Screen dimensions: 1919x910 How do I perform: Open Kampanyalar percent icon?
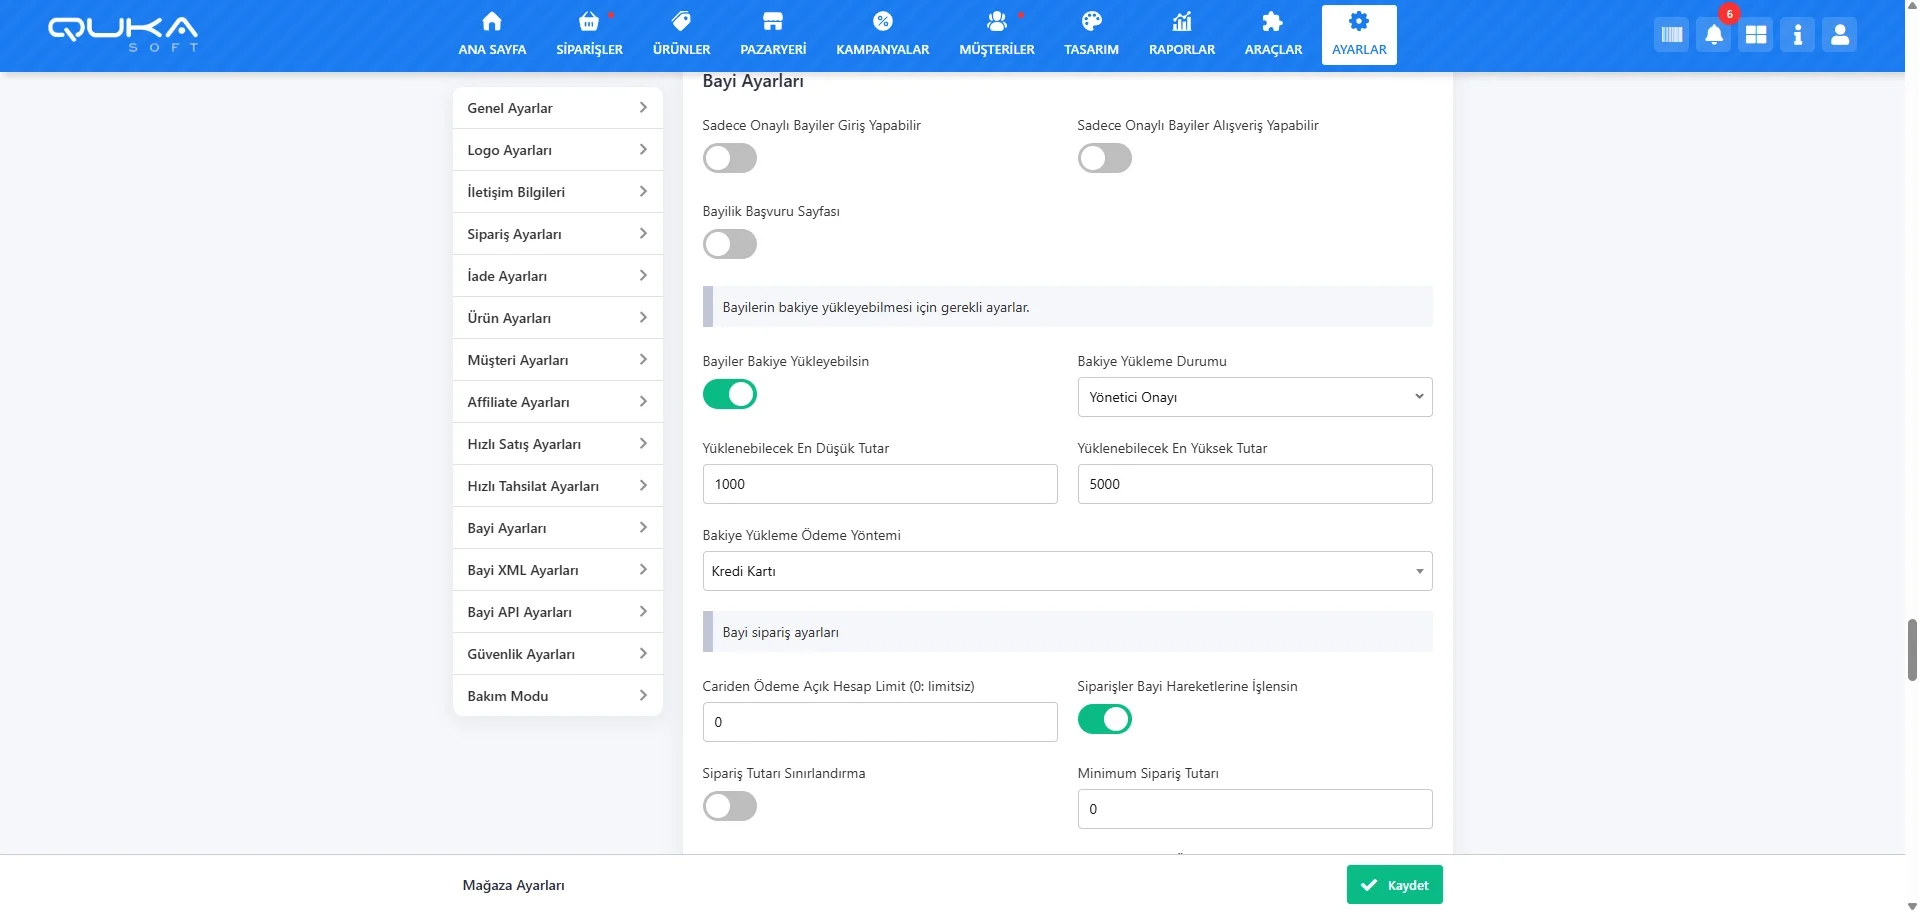coord(882,34)
